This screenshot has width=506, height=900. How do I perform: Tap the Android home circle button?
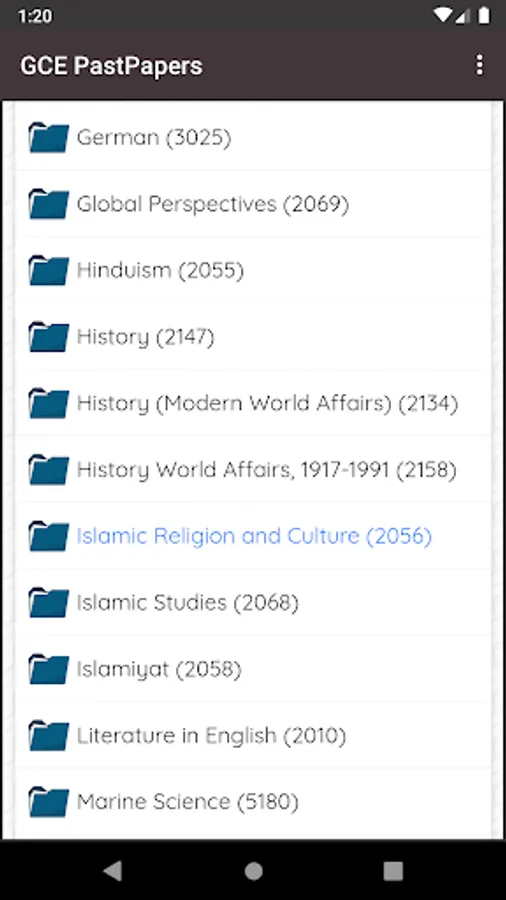253,871
